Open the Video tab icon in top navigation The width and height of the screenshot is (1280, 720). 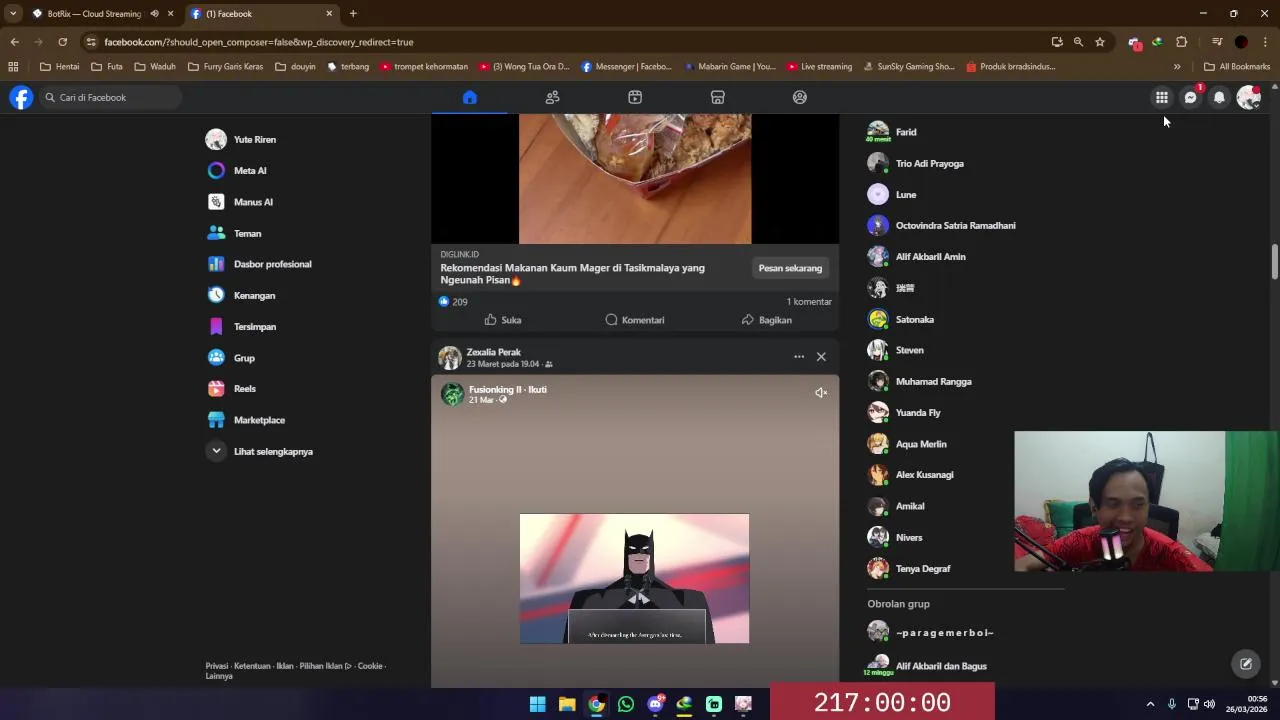coord(635,97)
